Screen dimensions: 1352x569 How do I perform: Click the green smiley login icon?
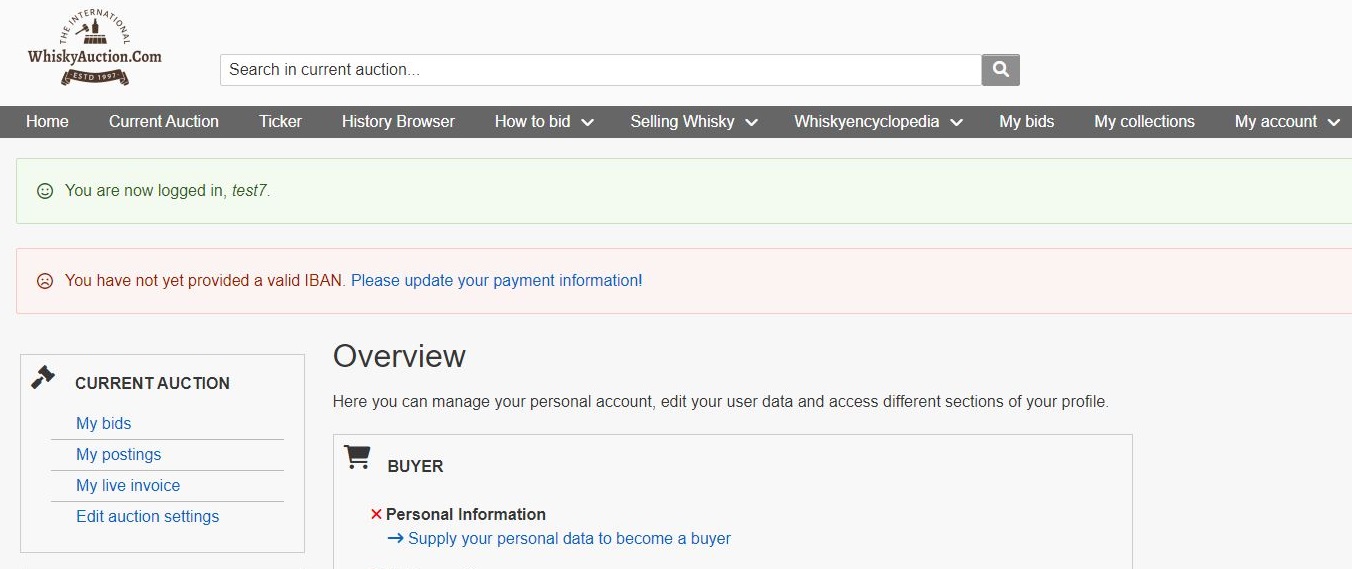click(45, 190)
